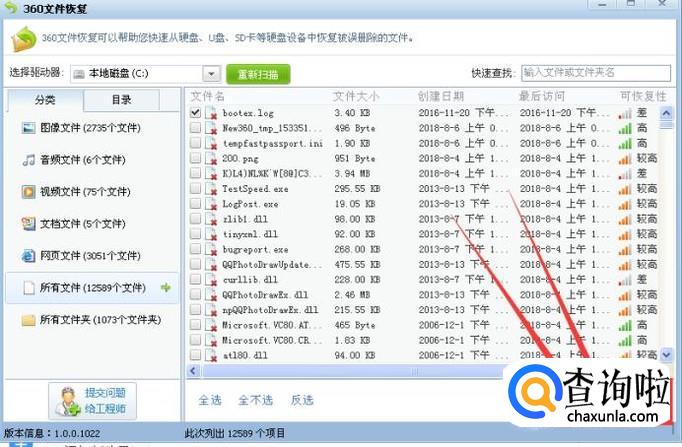Select the document files category icon

(28, 224)
